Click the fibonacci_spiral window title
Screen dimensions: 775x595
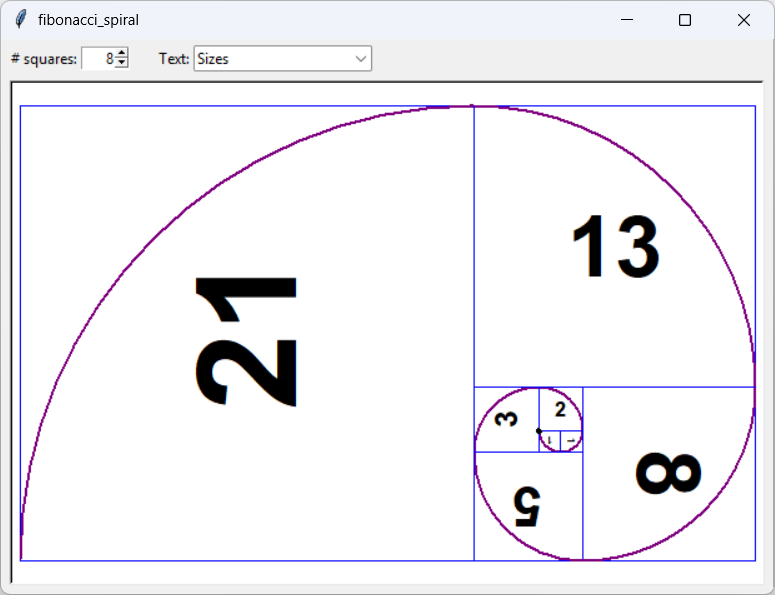coord(88,20)
